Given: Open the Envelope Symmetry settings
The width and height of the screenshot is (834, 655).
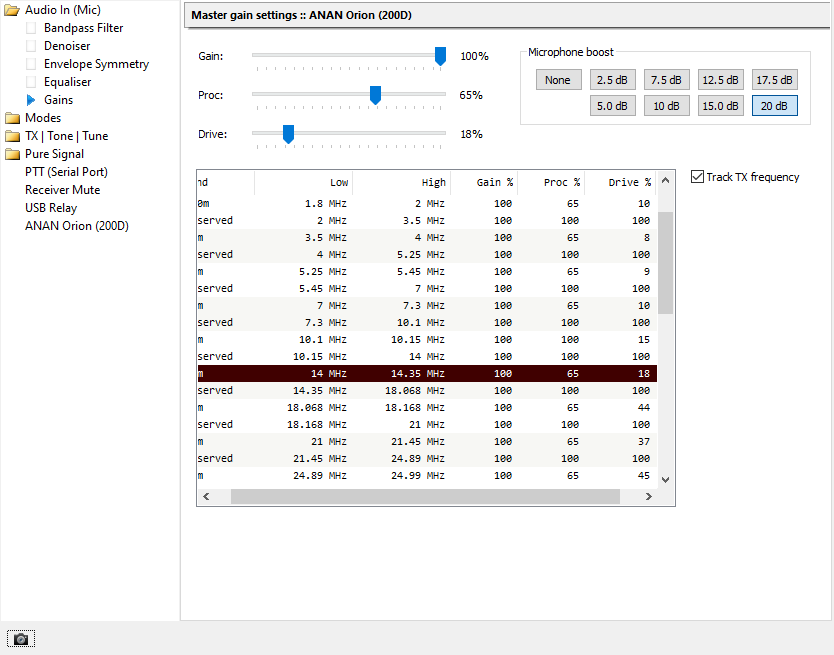Looking at the screenshot, I should [96, 64].
